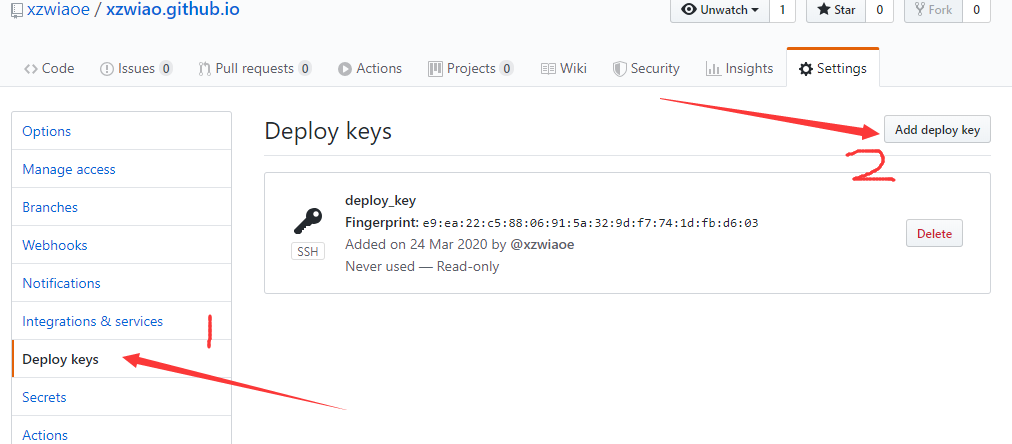Click the Issues exclamation circle icon
Image resolution: width=1012 pixels, height=444 pixels.
tap(106, 69)
